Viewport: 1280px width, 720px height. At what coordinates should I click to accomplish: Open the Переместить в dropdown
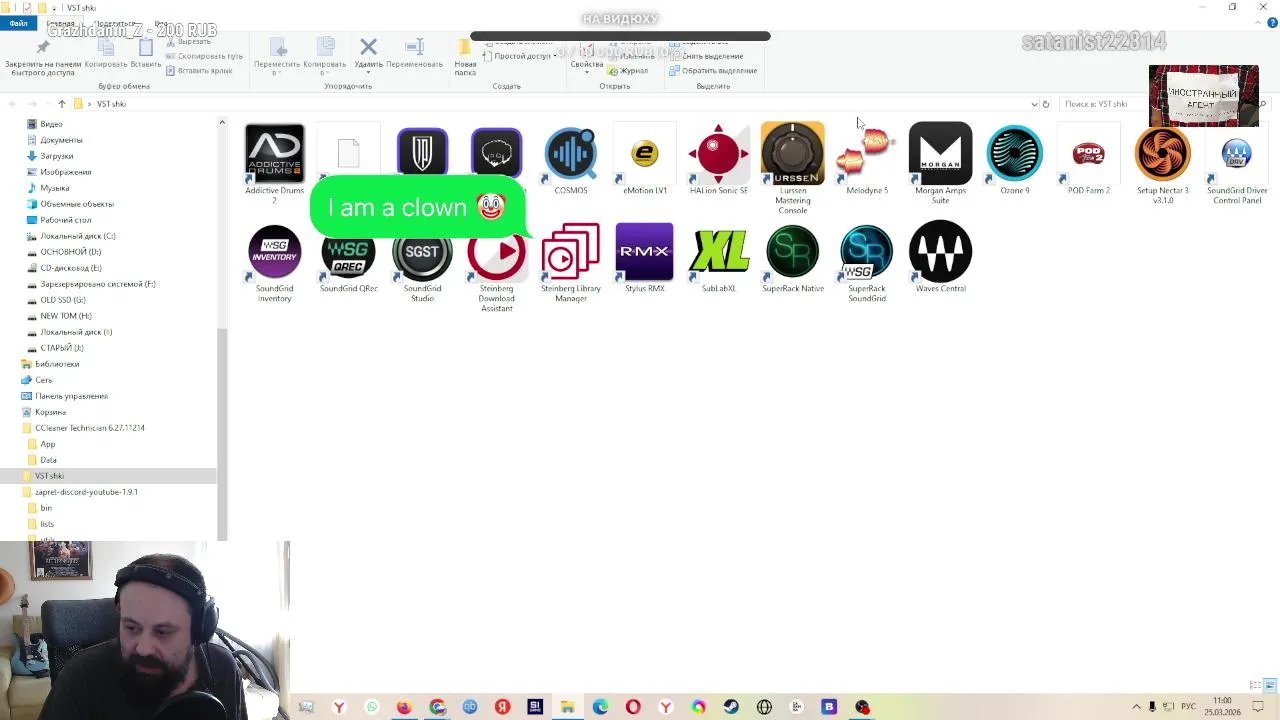pyautogui.click(x=277, y=58)
